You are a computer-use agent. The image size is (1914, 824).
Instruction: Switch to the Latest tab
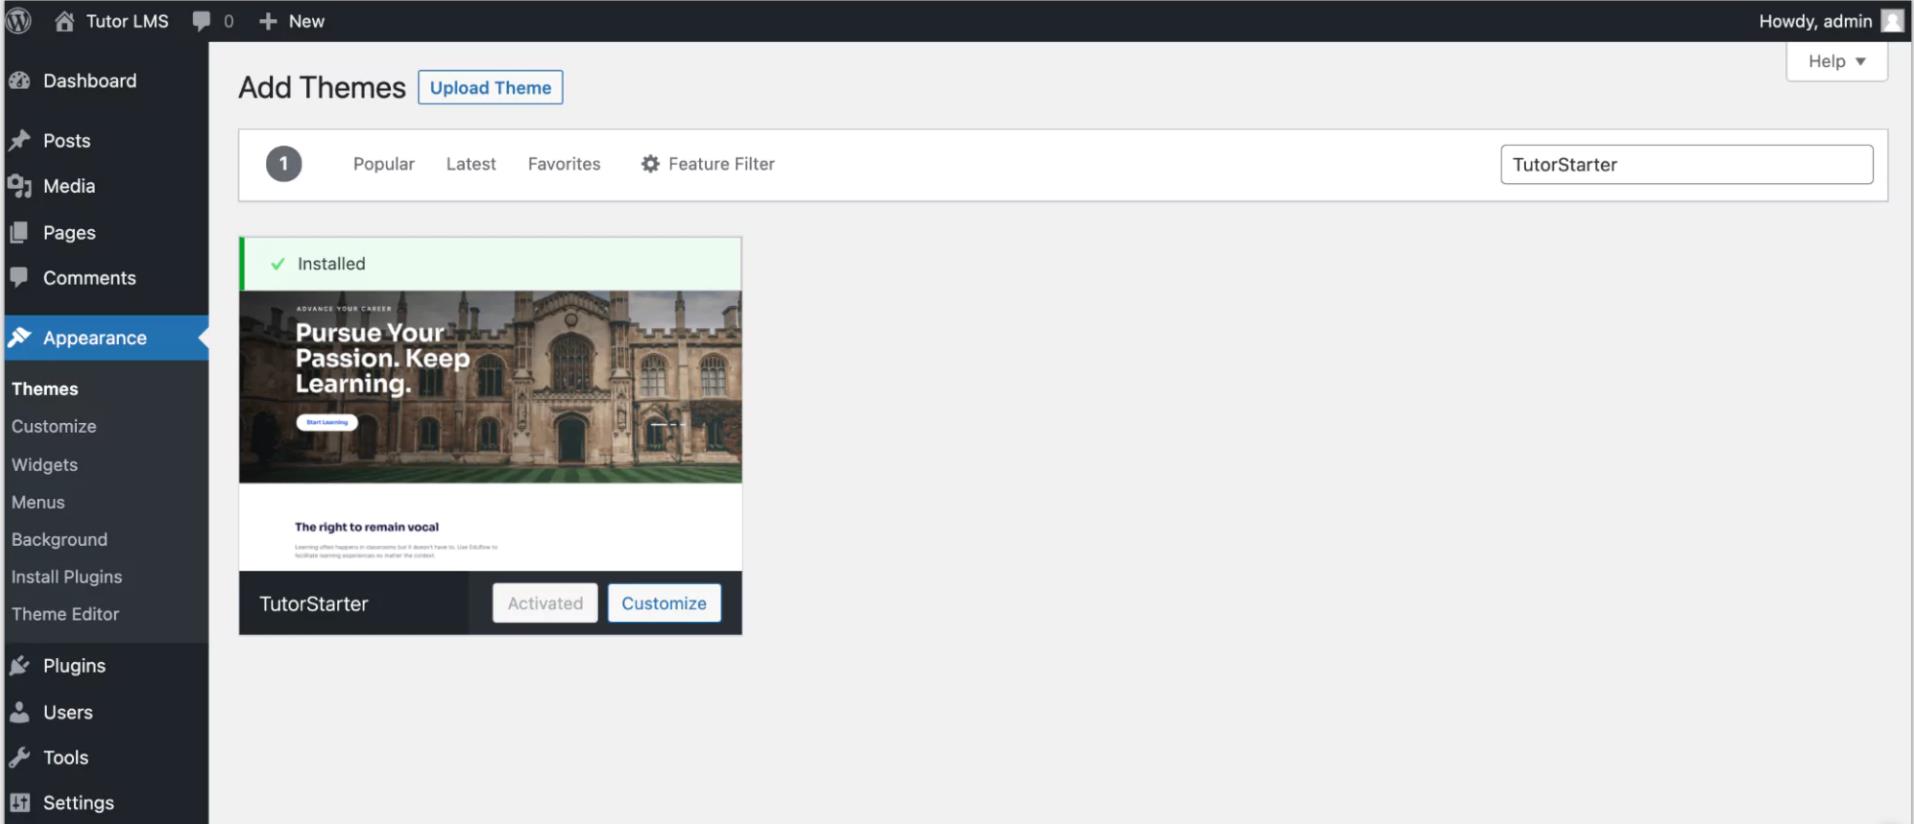coord(471,164)
